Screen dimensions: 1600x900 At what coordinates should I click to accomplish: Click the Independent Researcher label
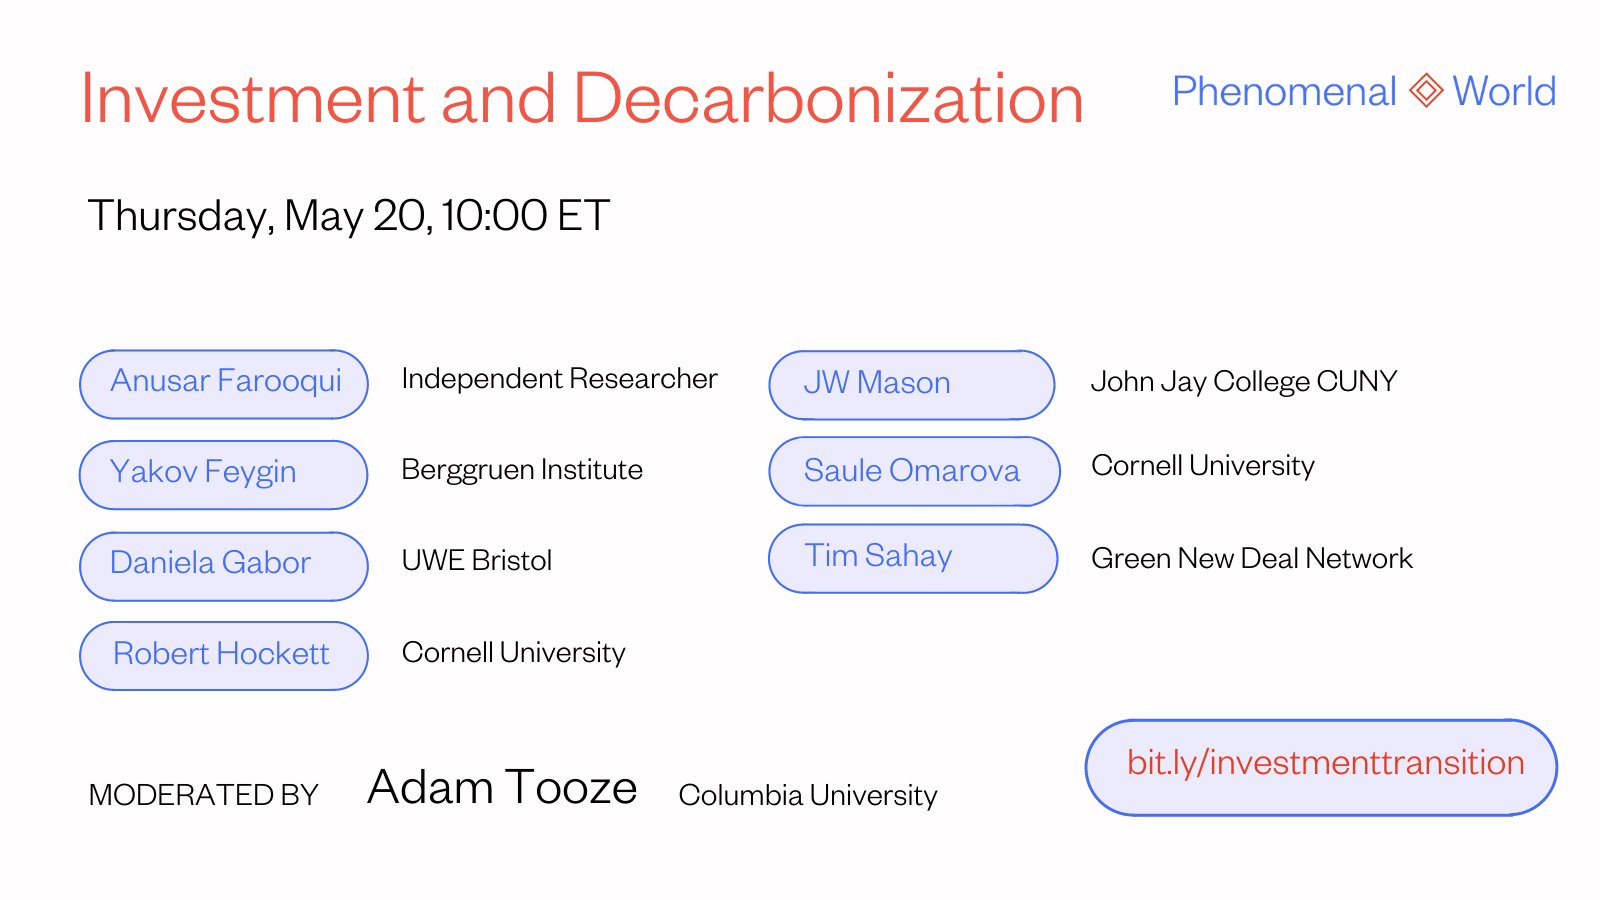point(559,379)
